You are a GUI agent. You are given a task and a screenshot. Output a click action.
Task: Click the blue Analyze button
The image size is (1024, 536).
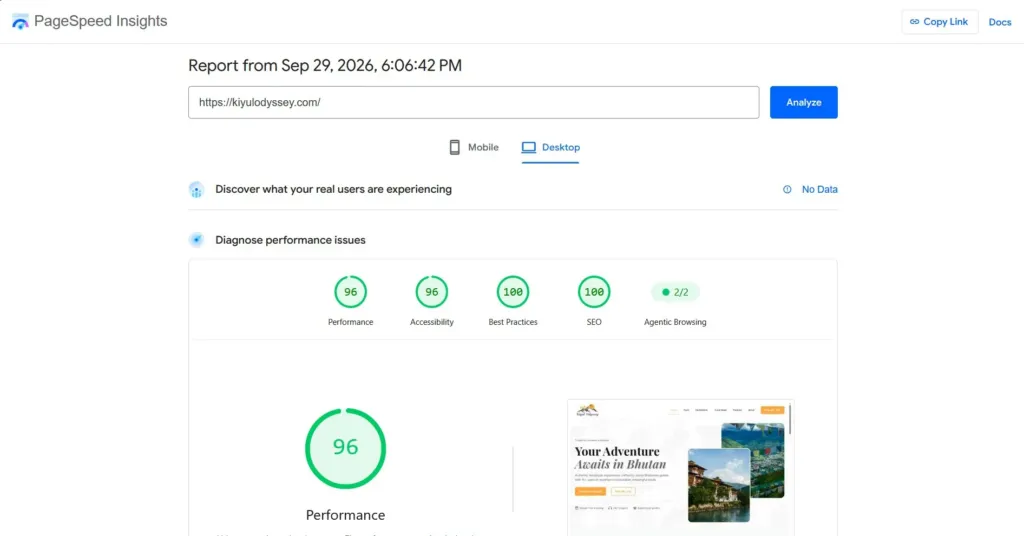click(803, 102)
